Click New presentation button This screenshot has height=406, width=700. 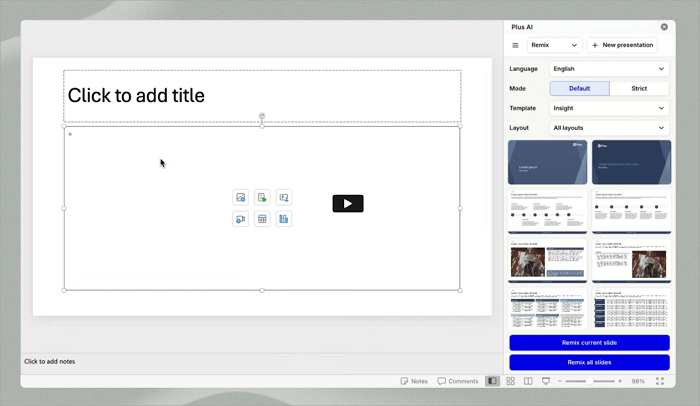(622, 45)
